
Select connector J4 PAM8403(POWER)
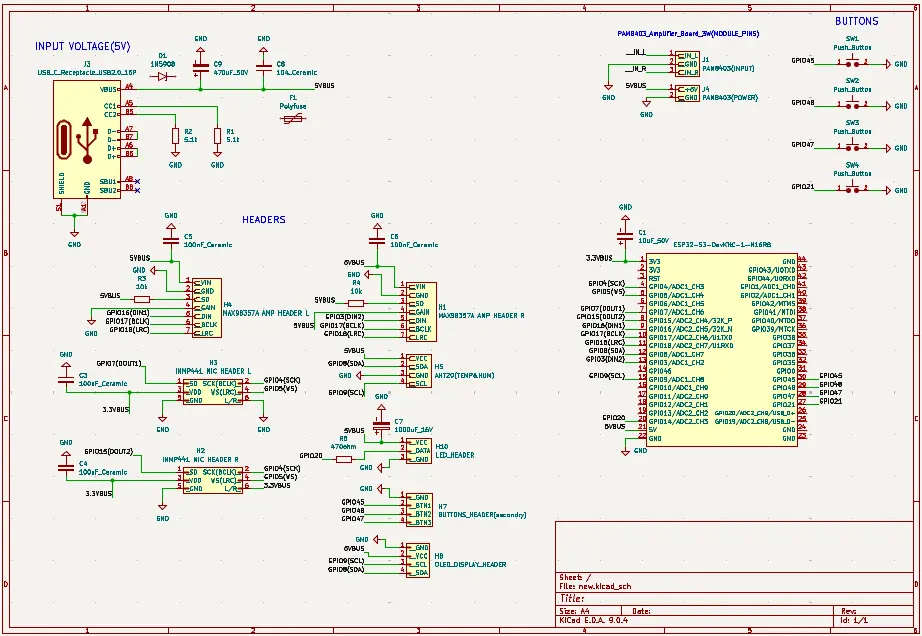[x=687, y=93]
